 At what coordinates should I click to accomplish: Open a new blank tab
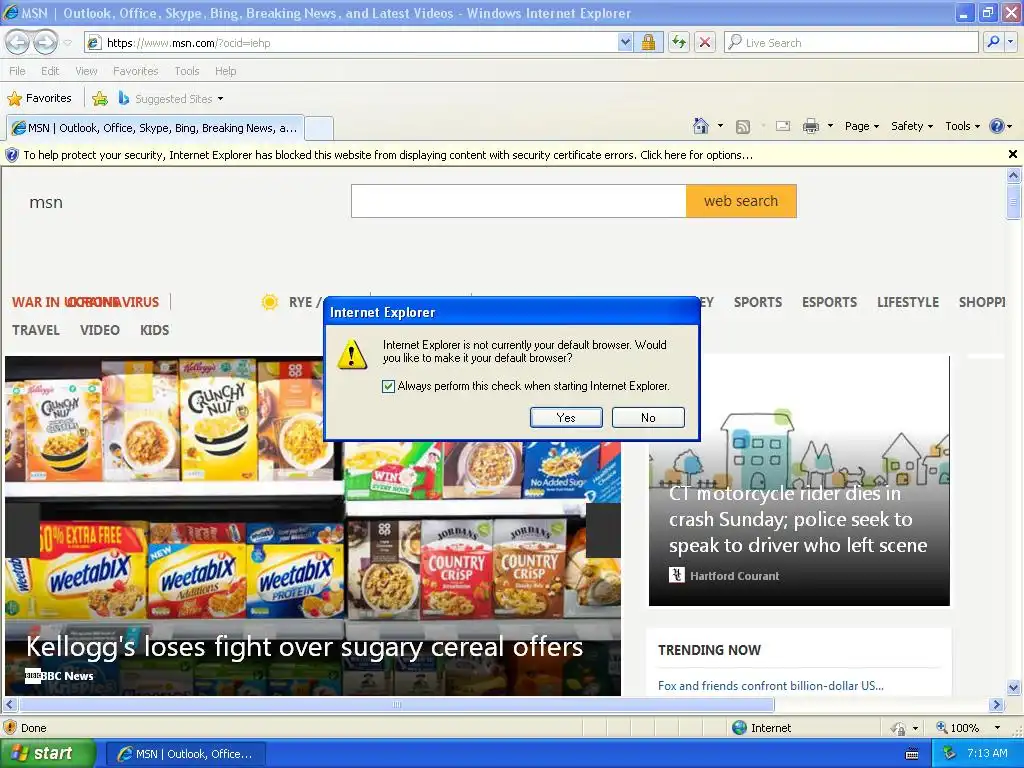(319, 128)
